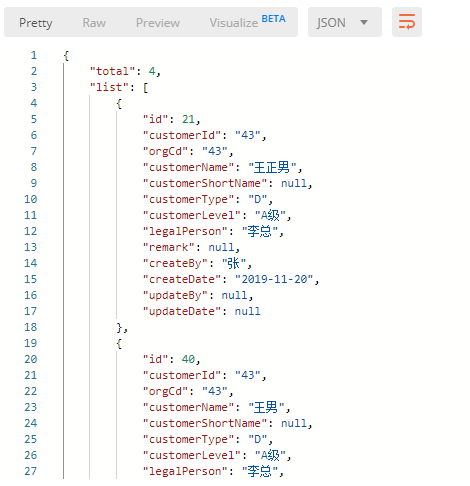Click line number 1 in gutter
The height and width of the screenshot is (486, 470).
34,55
